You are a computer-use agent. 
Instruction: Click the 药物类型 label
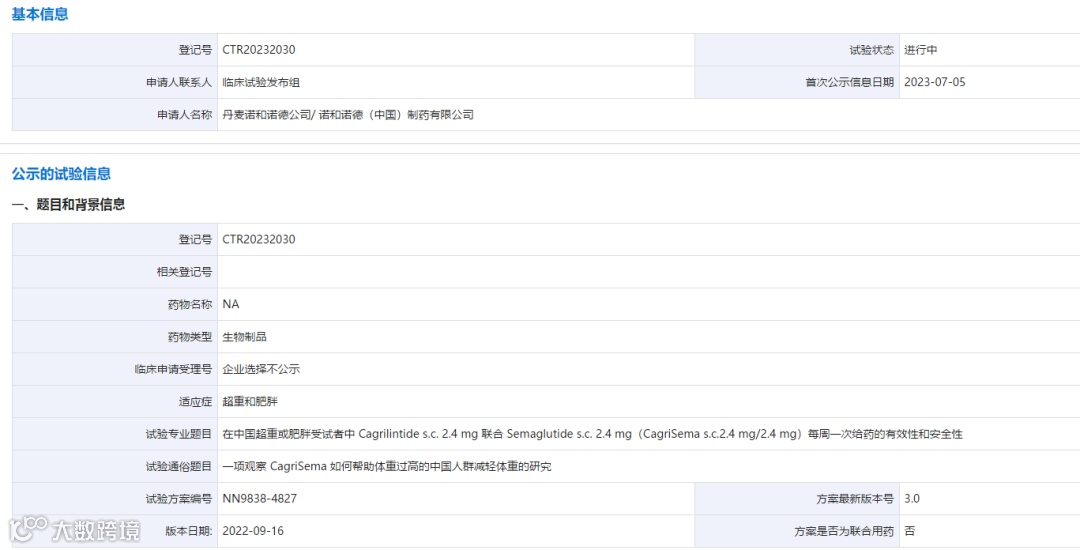pyautogui.click(x=190, y=337)
